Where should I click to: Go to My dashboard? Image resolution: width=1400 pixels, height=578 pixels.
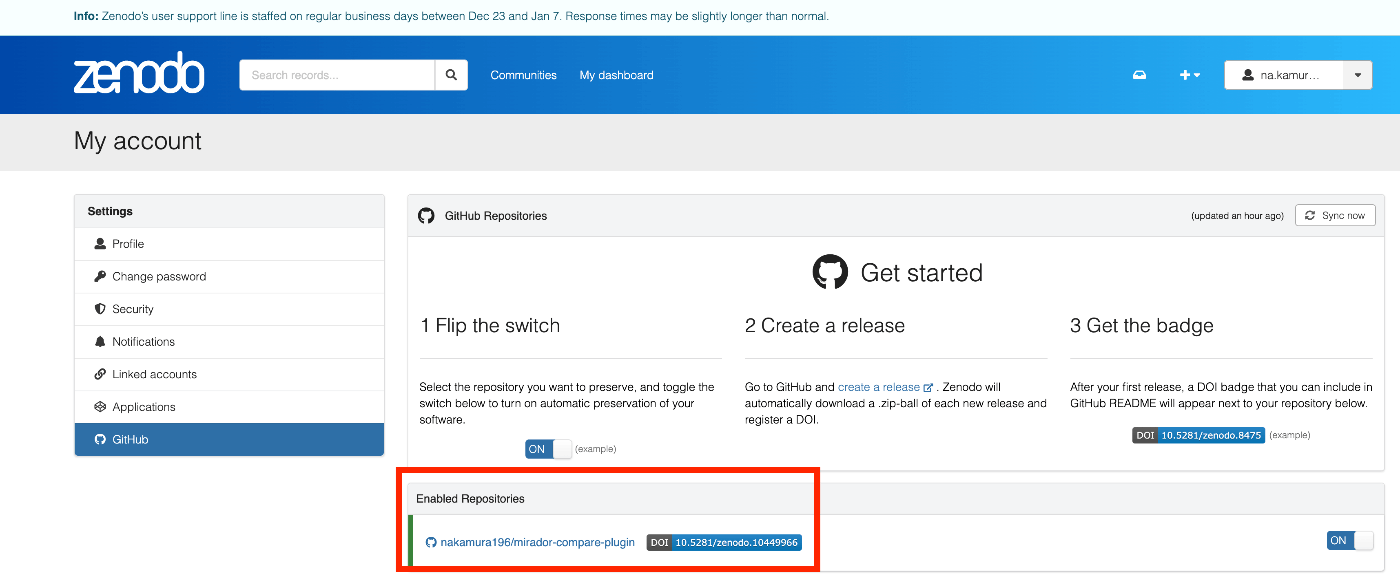tap(616, 75)
